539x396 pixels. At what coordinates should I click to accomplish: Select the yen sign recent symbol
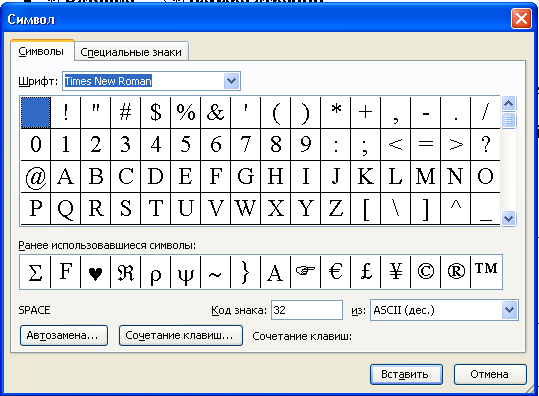(395, 272)
